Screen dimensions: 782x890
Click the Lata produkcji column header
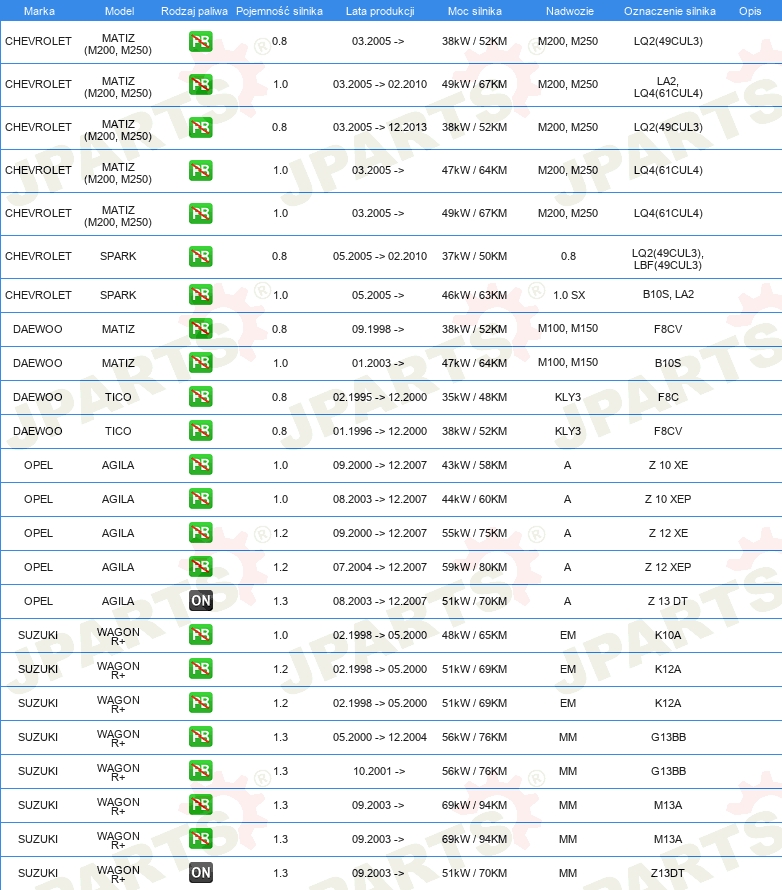[380, 11]
